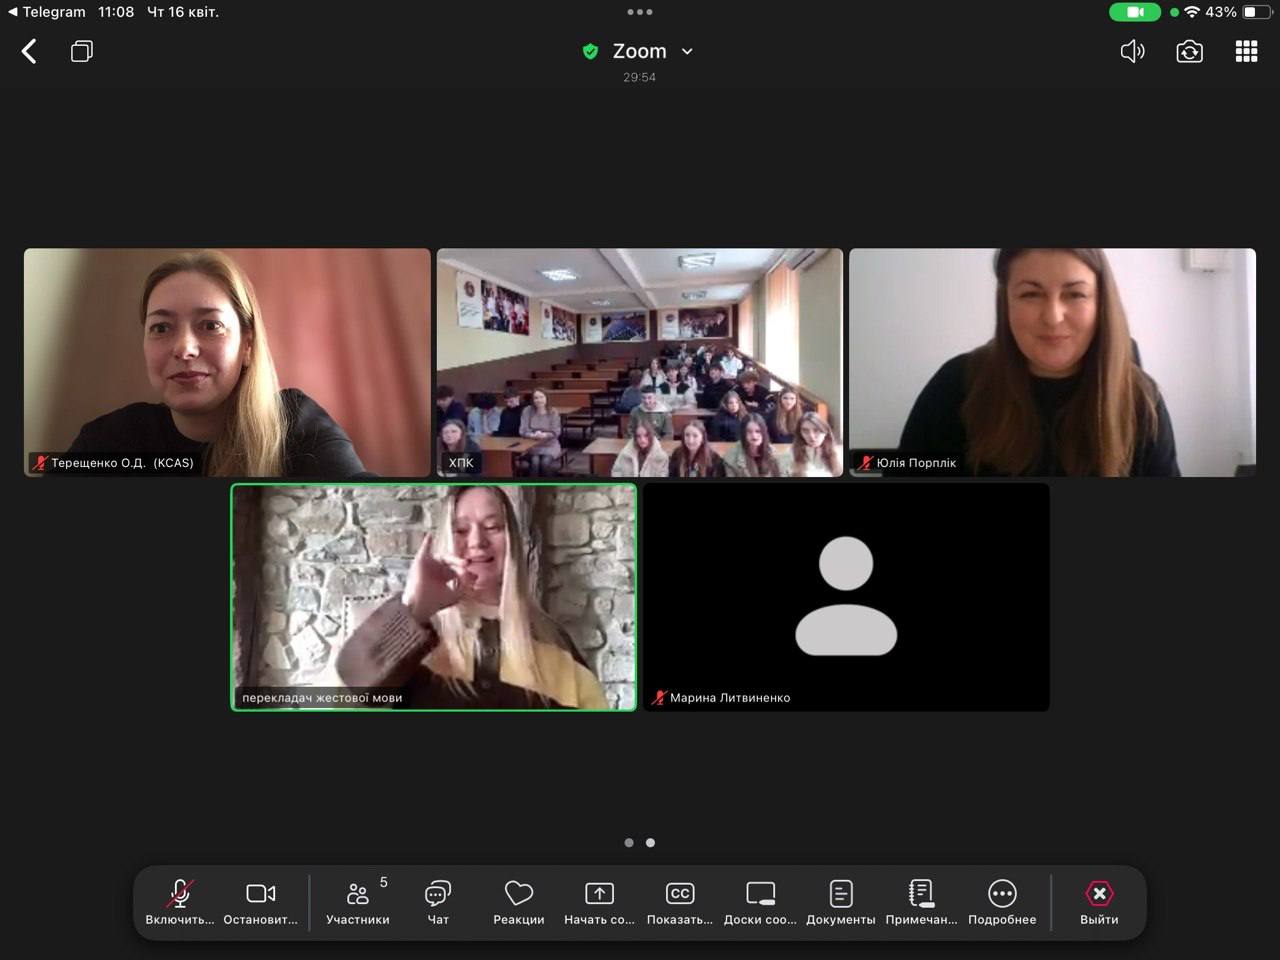This screenshot has width=1280, height=960.
Task: Show captions with the CC button
Action: tap(680, 901)
